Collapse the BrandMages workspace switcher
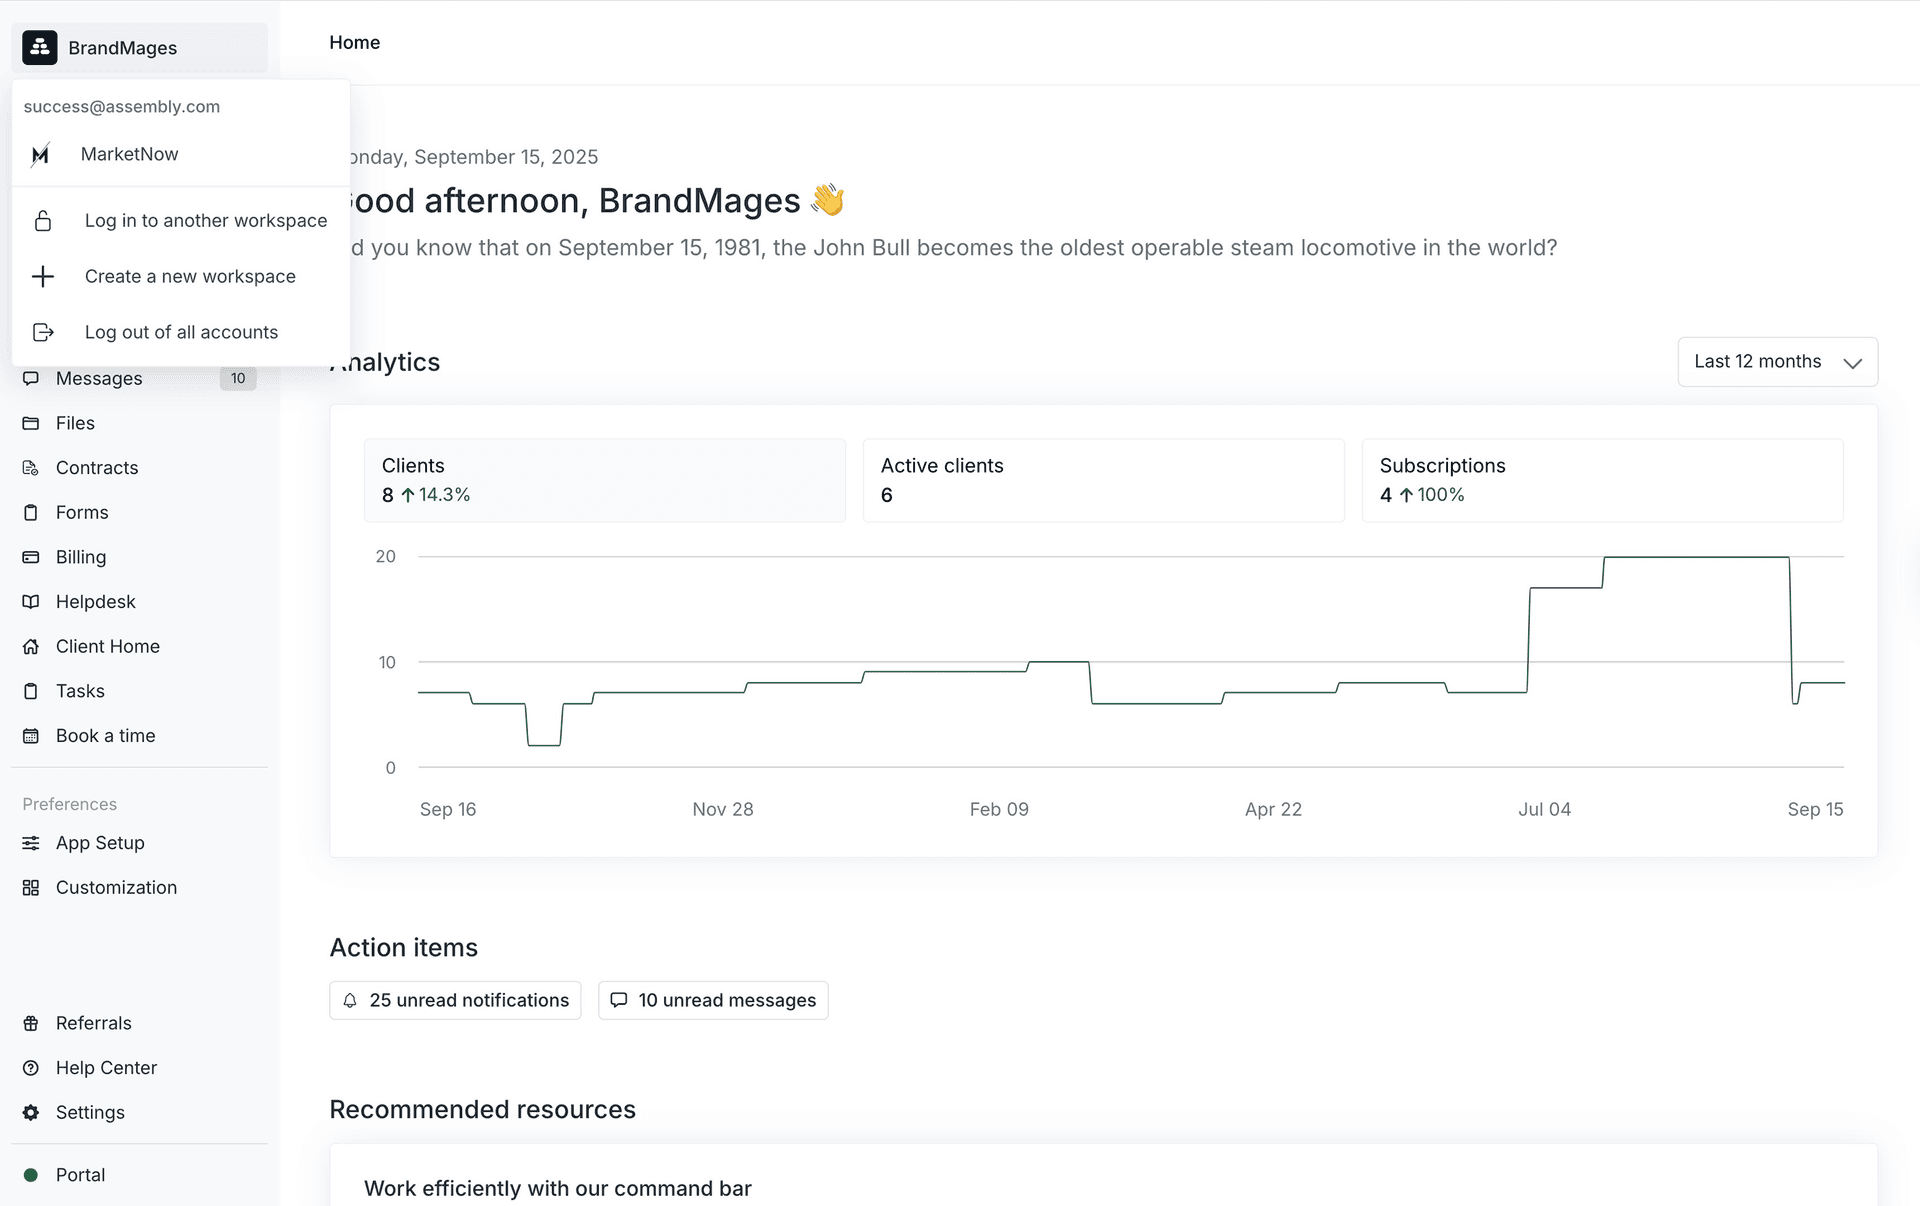 click(x=140, y=48)
